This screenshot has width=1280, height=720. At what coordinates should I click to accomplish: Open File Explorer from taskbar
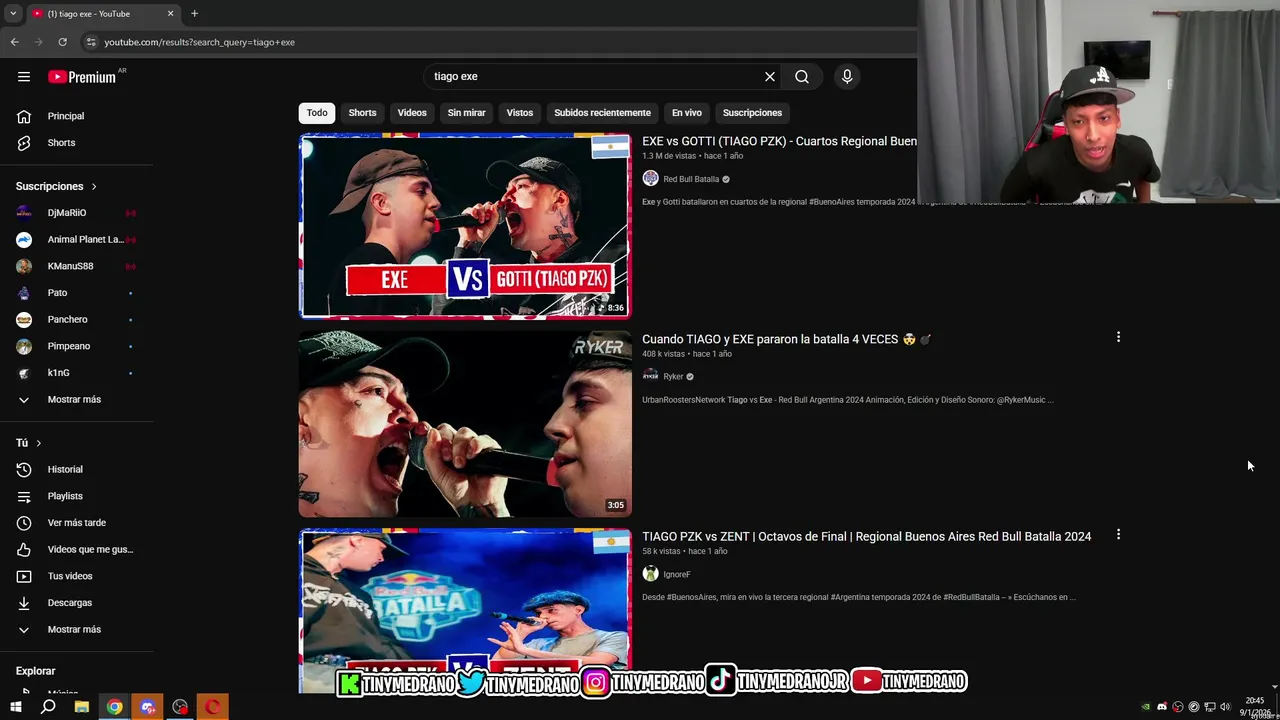[81, 707]
